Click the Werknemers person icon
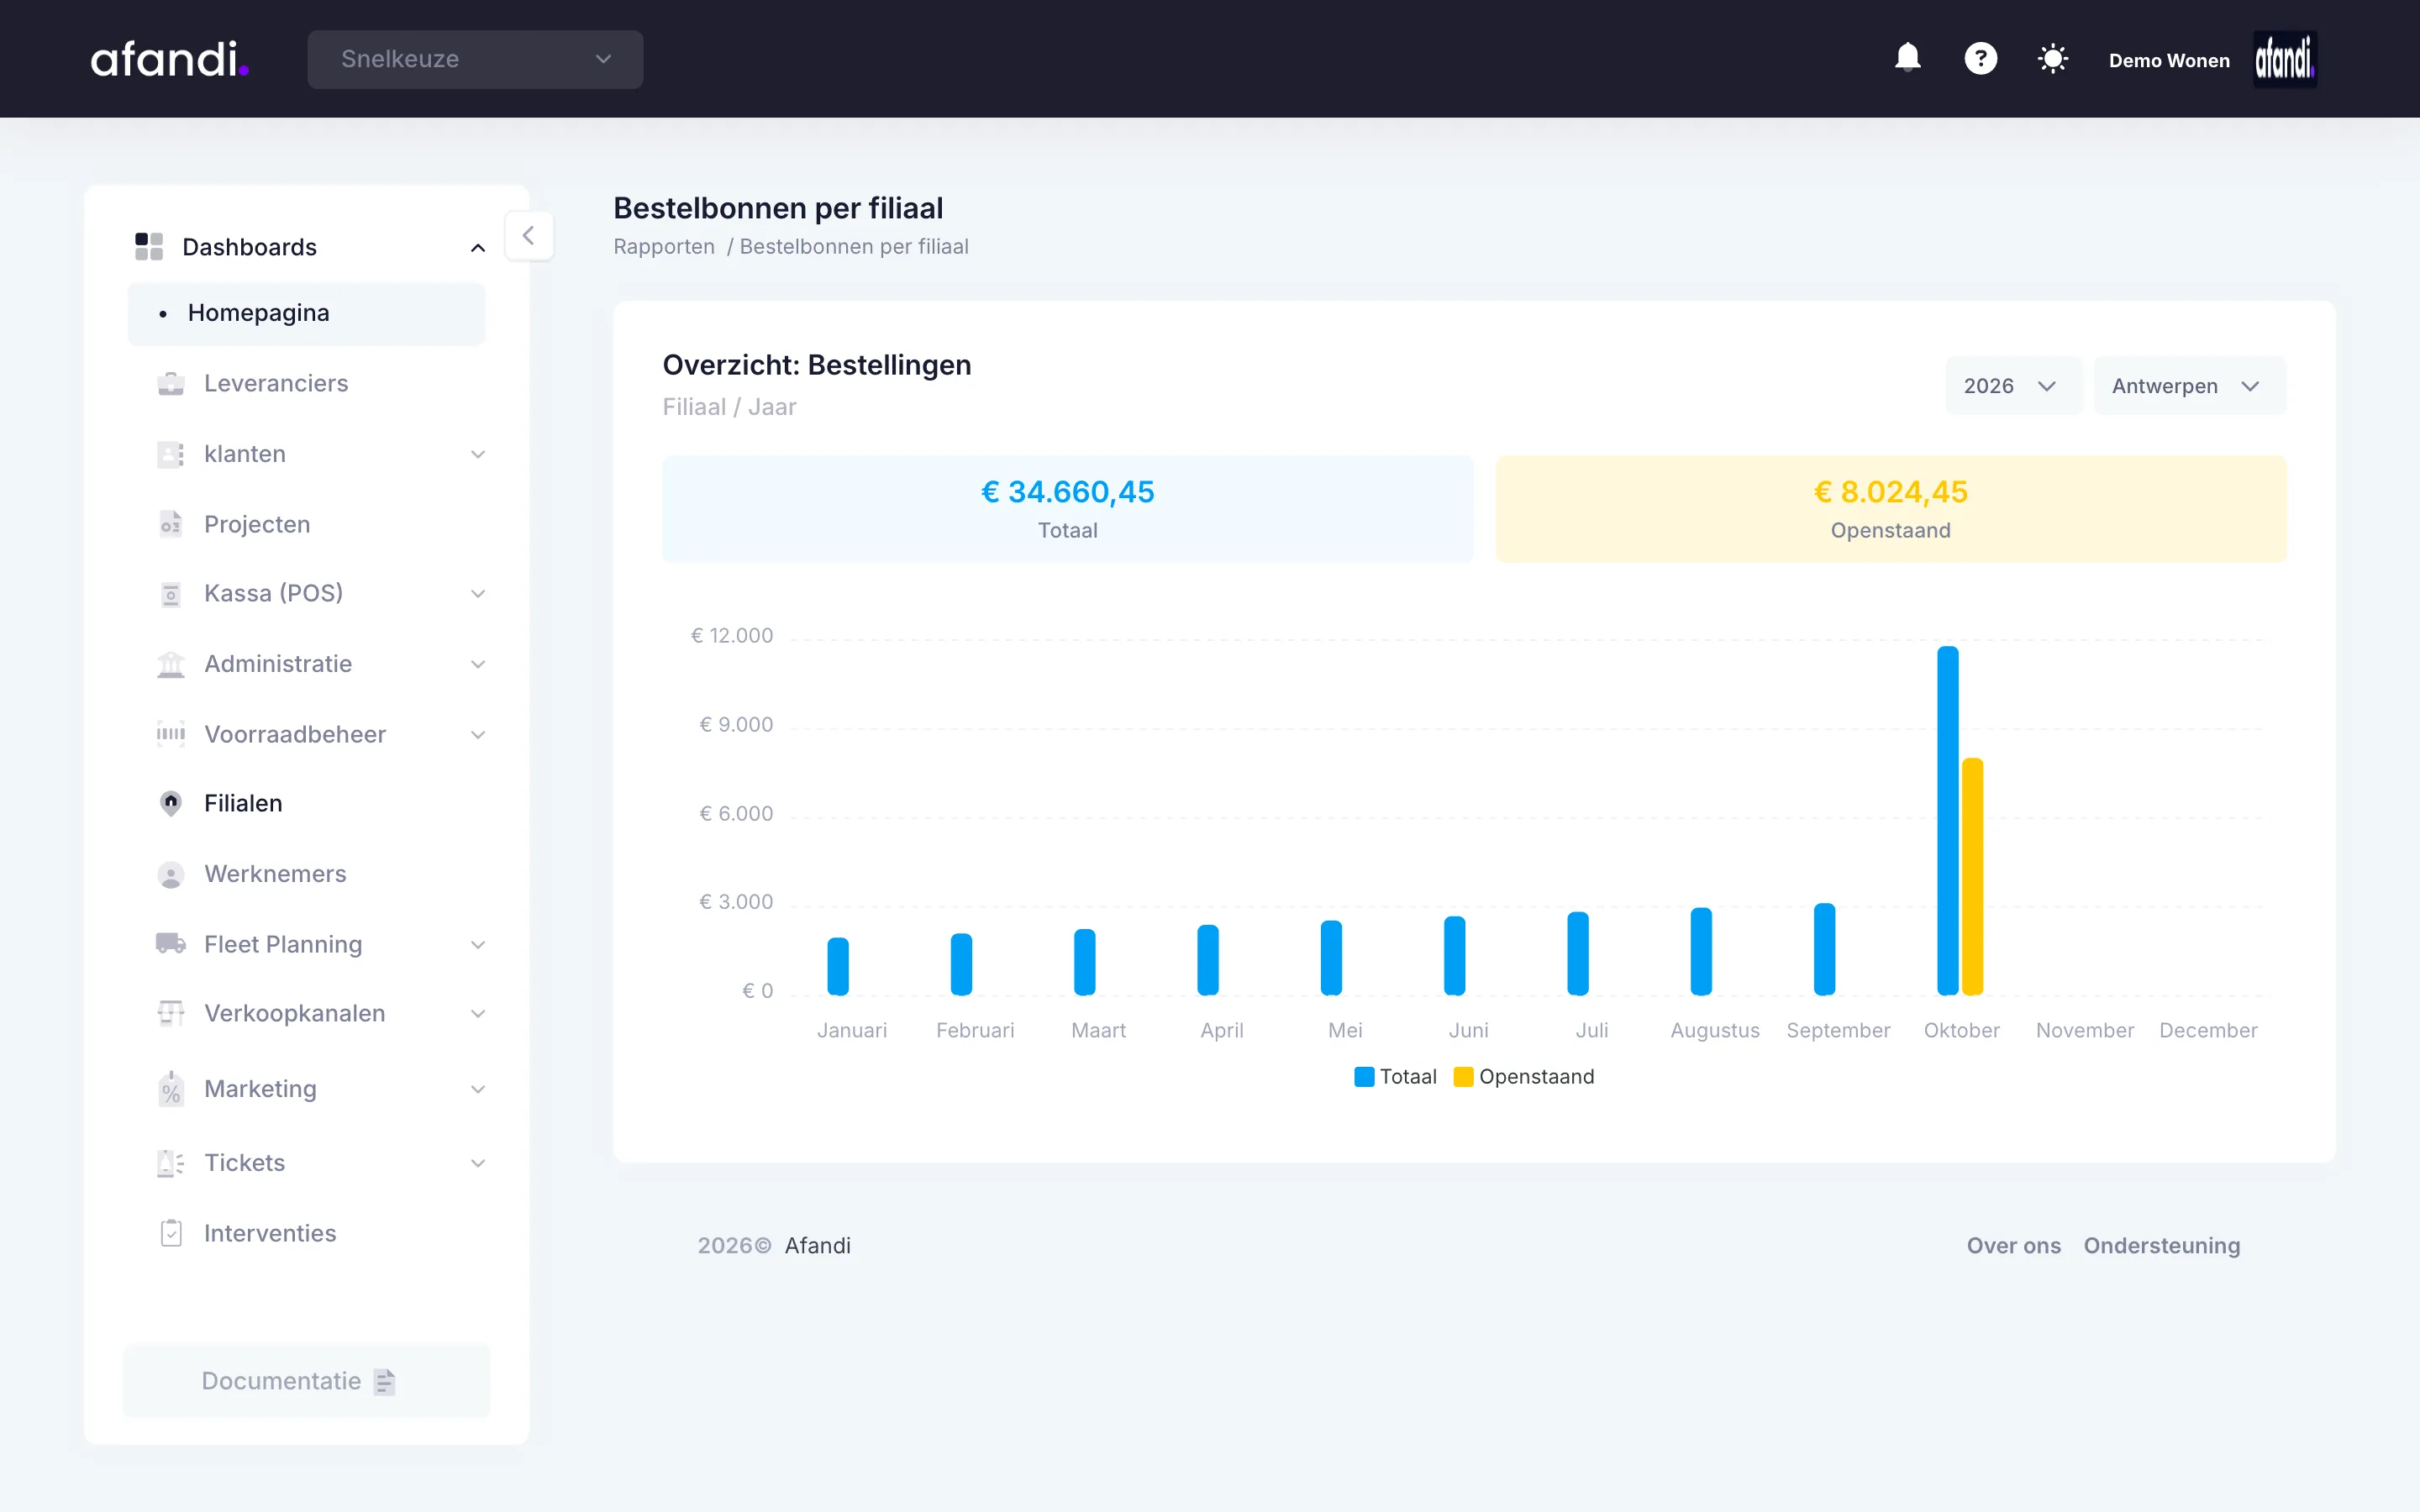This screenshot has height=1512, width=2420. click(x=171, y=874)
